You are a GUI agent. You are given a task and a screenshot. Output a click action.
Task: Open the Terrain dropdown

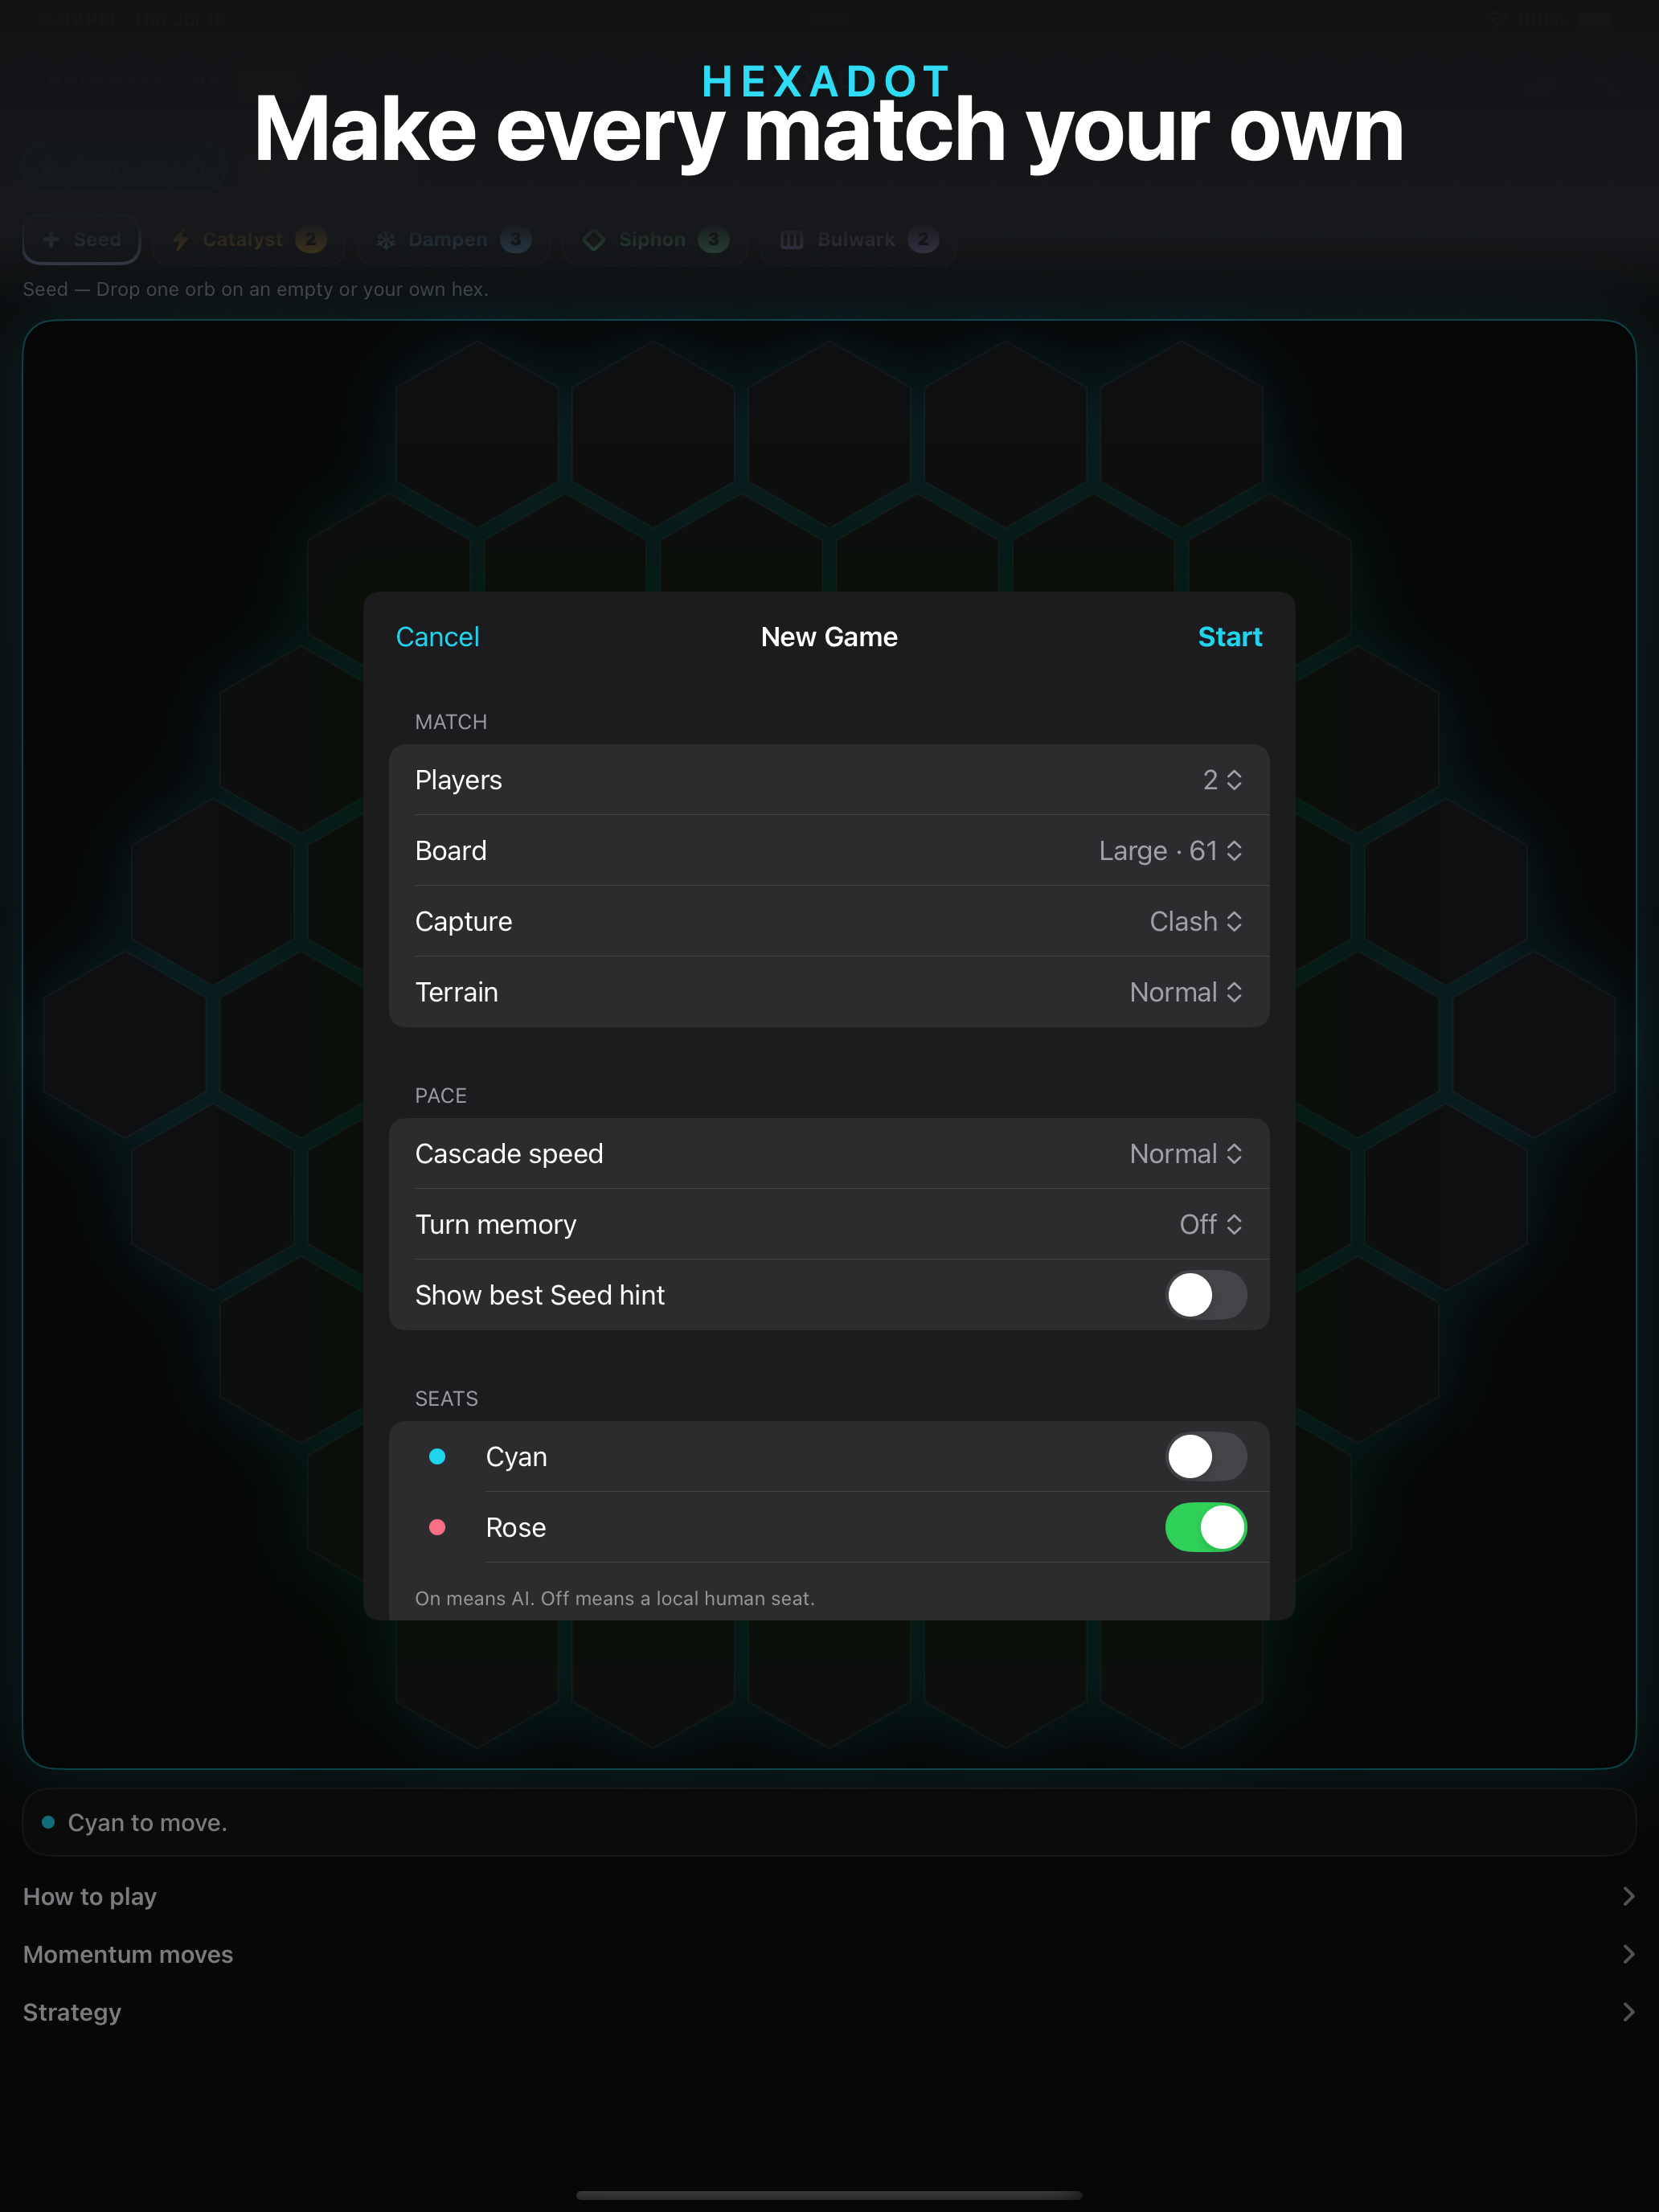pyautogui.click(x=1186, y=992)
